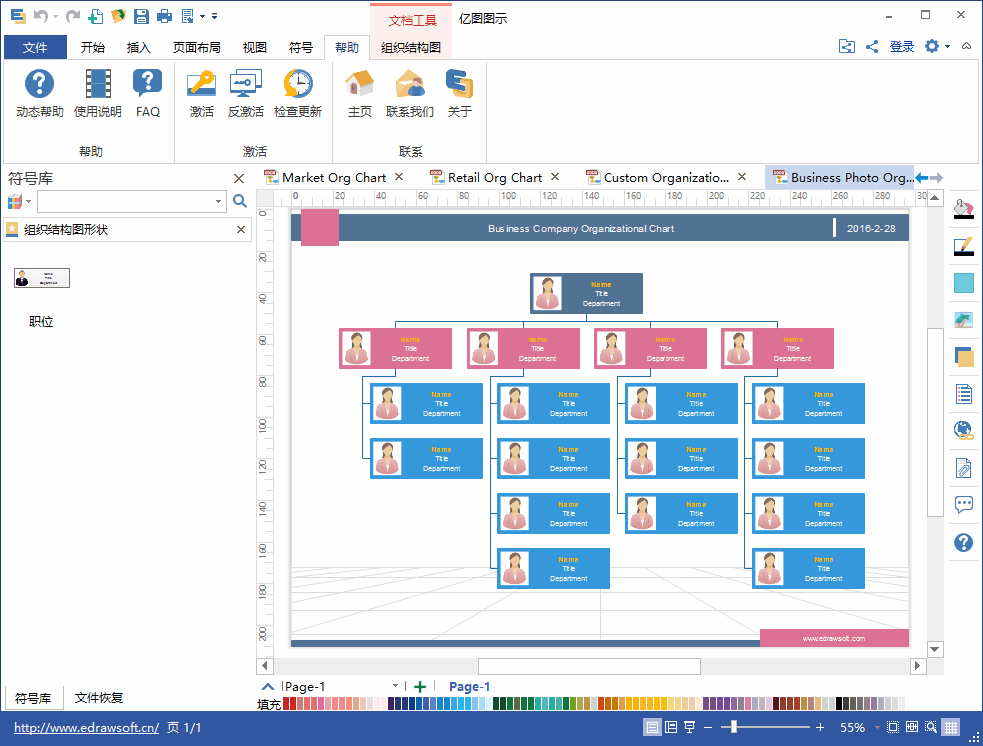Viewport: 983px width, 746px height.
Task: Open the Market Org Chart document tab
Action: (334, 177)
